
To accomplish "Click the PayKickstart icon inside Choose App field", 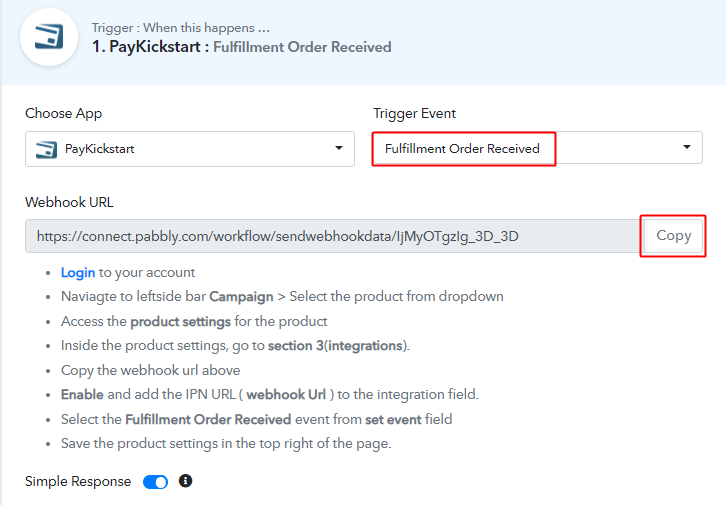I will tap(46, 149).
